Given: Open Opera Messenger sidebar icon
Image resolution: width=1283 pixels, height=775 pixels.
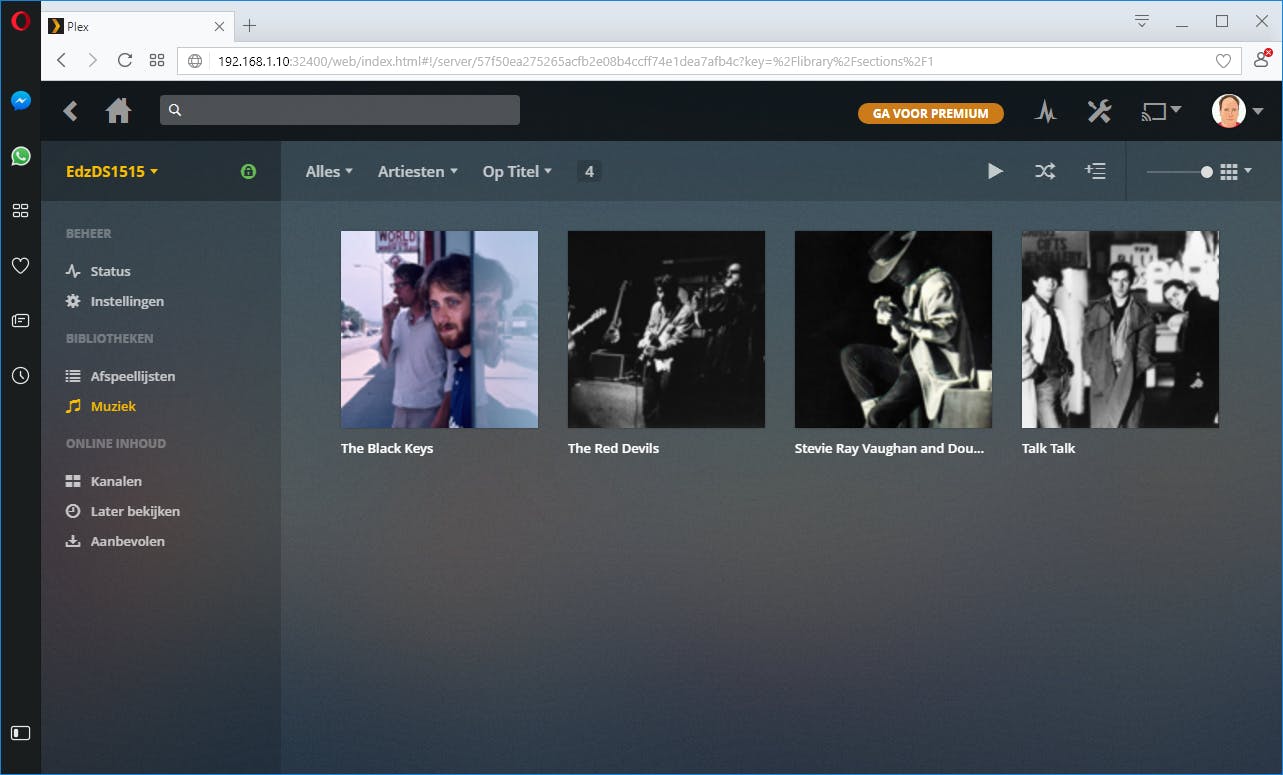Looking at the screenshot, I should (20, 101).
